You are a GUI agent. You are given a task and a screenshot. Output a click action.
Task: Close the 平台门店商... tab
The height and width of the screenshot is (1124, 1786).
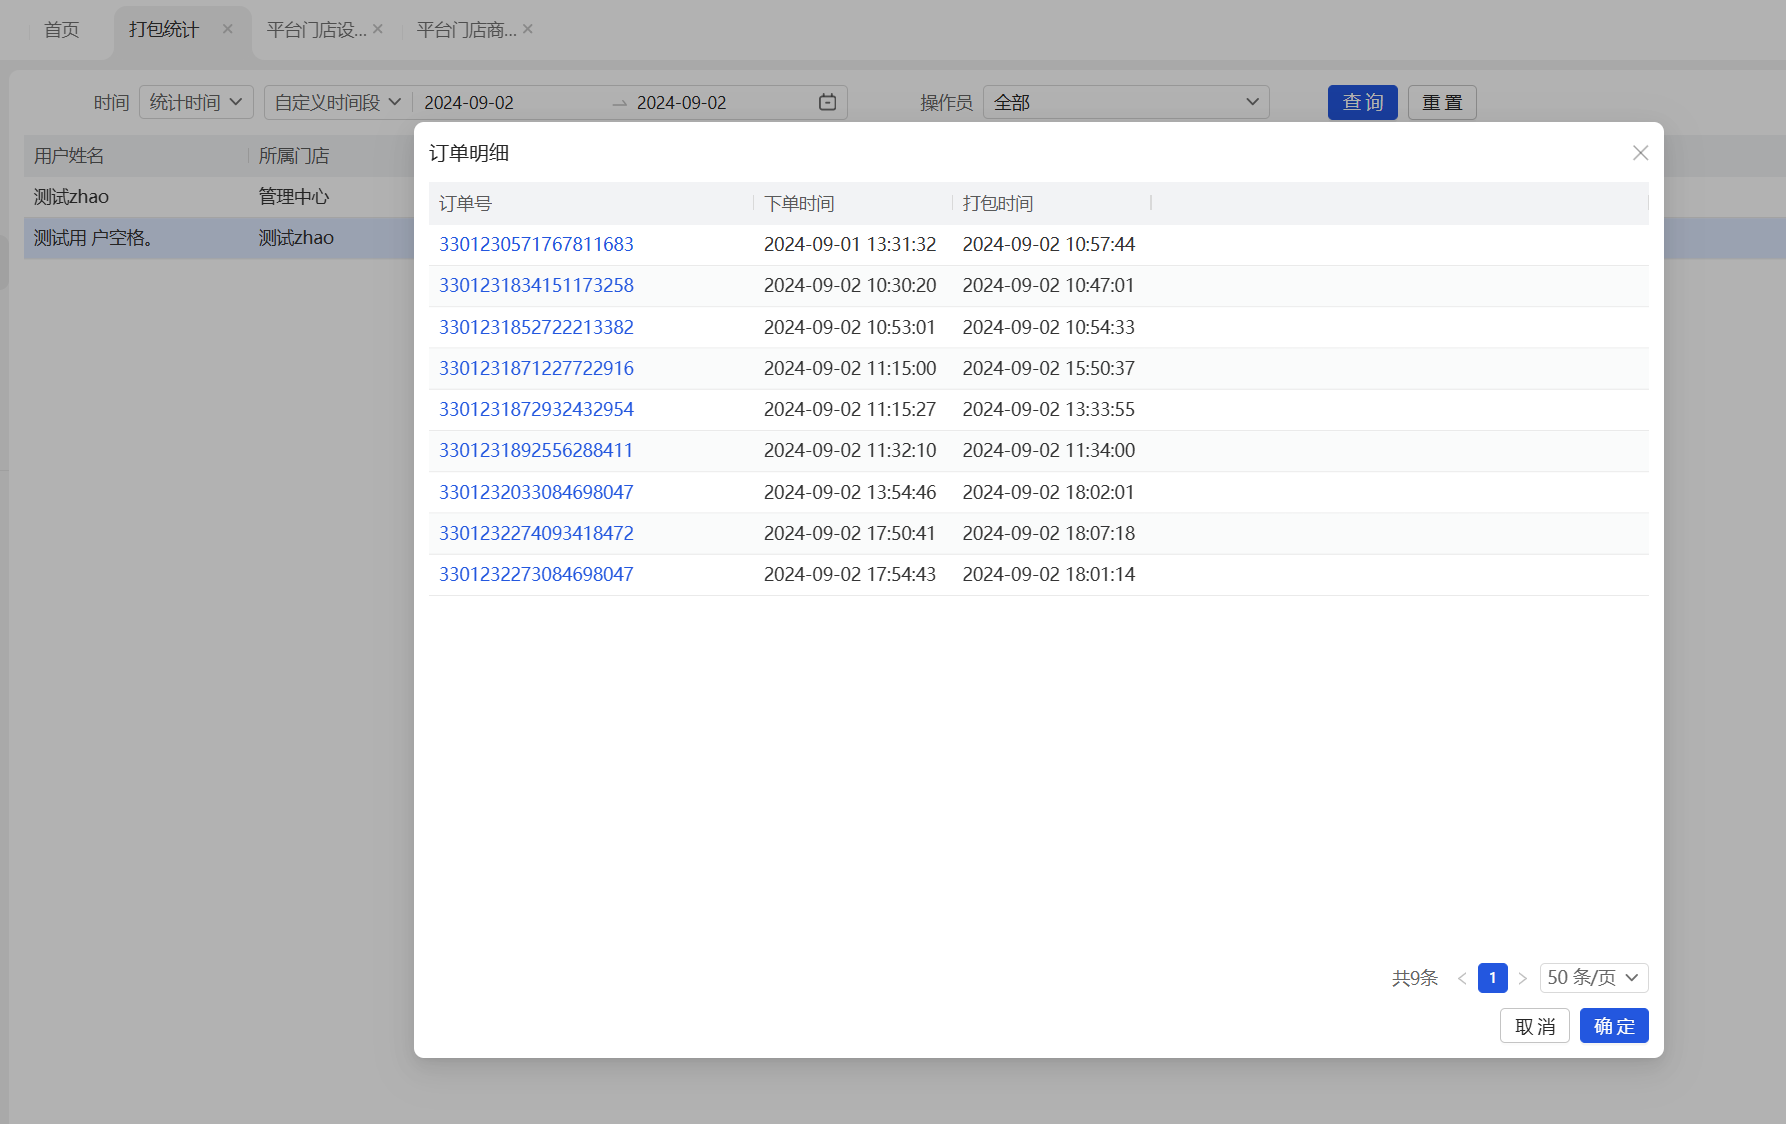[x=528, y=29]
